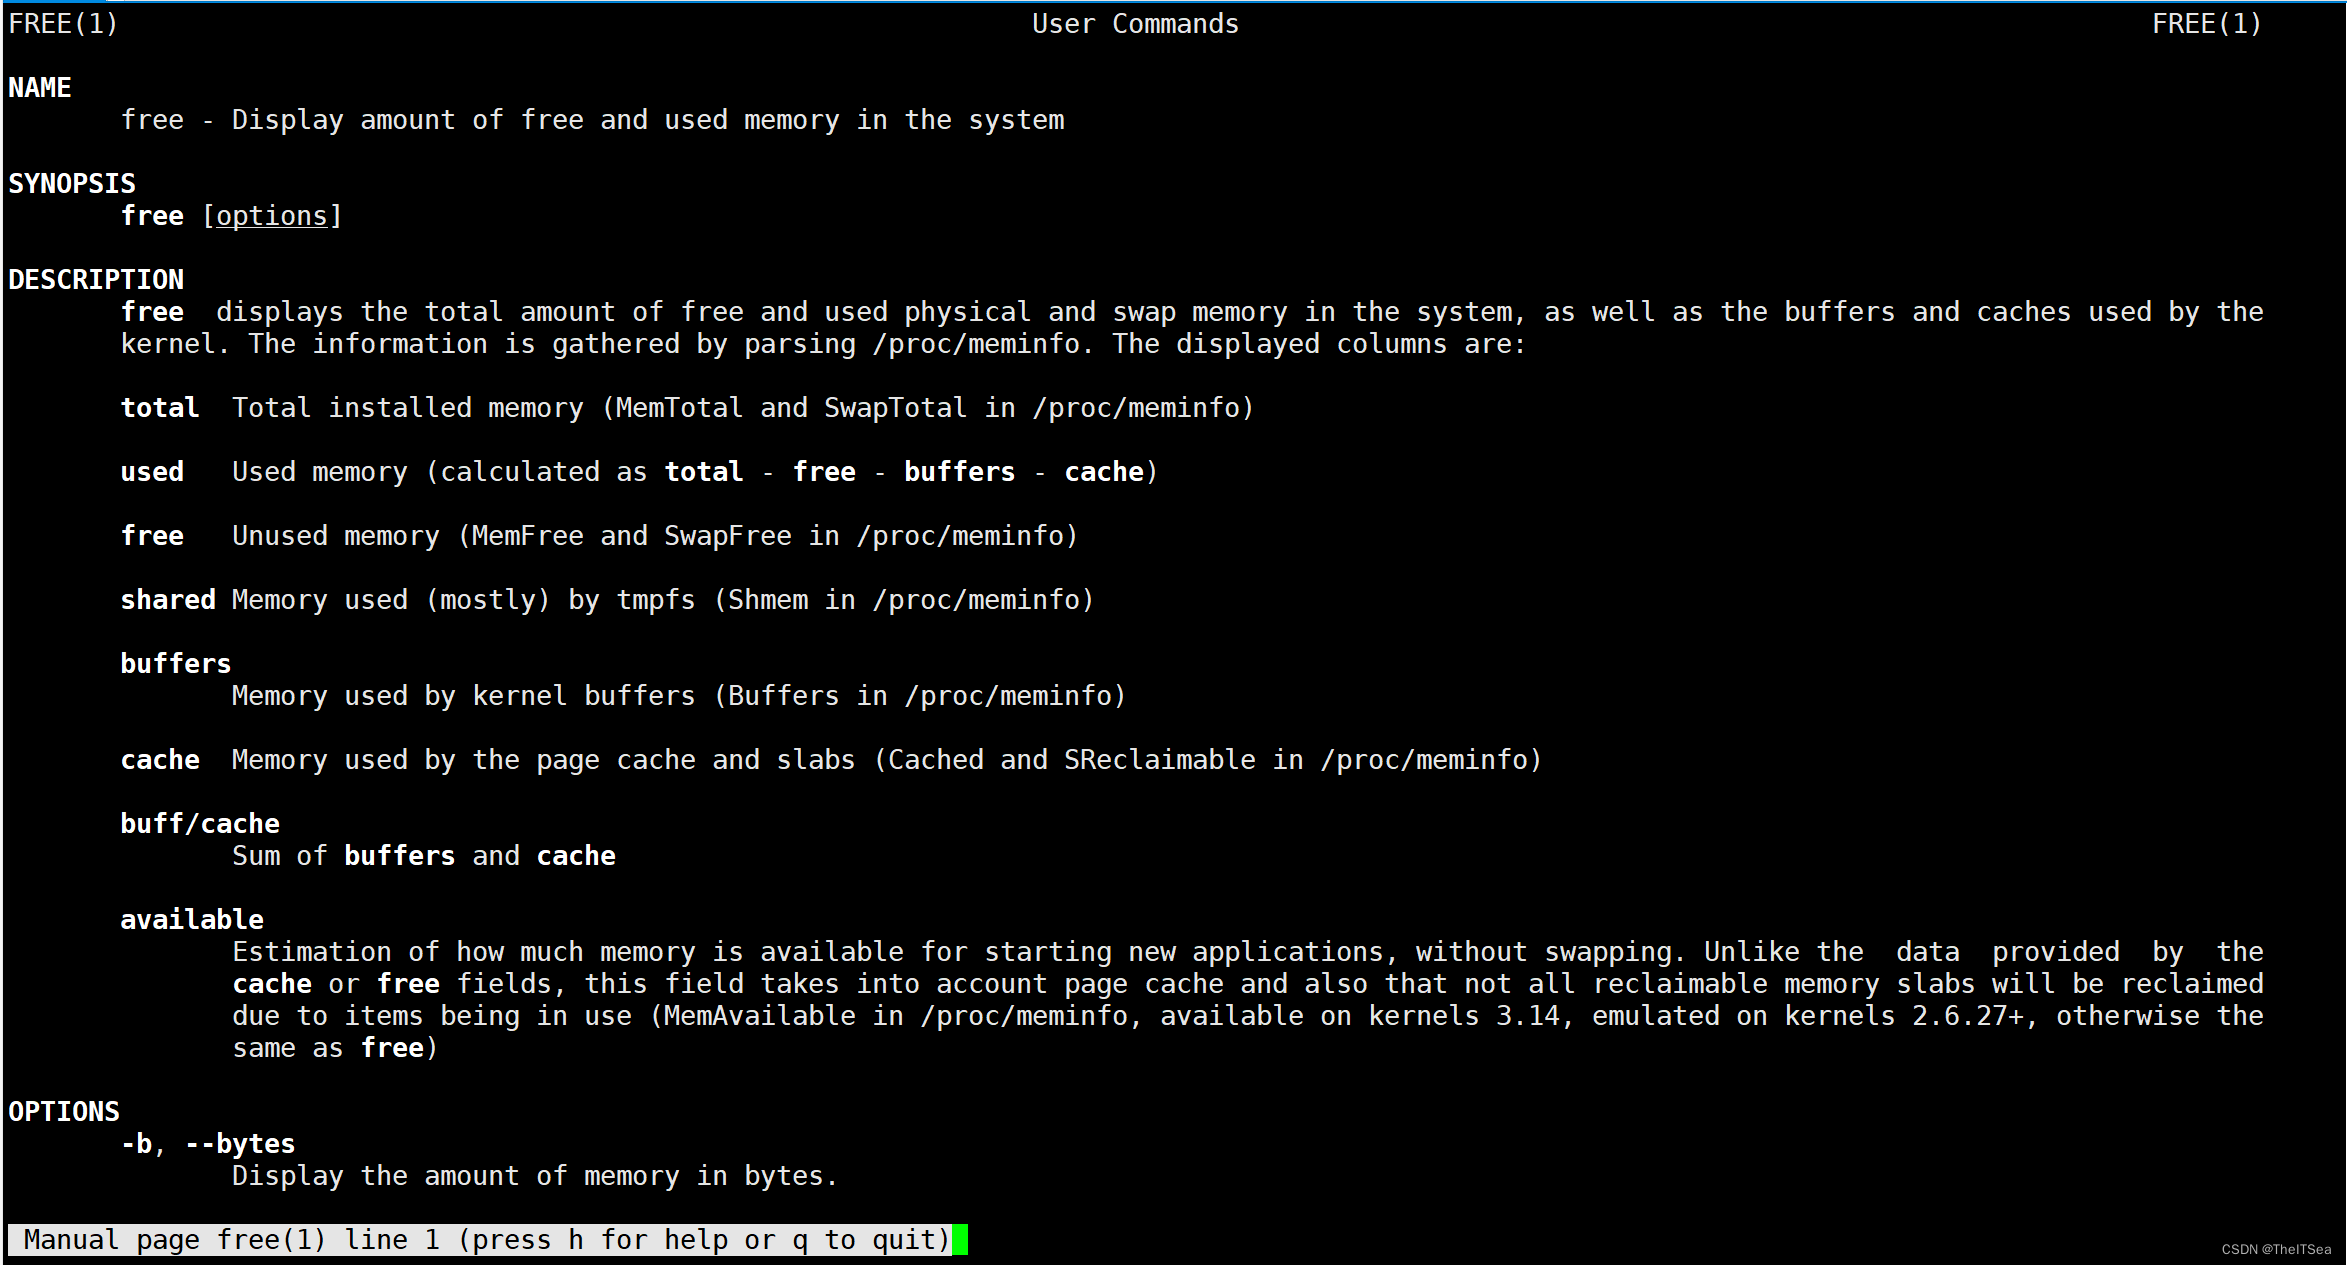This screenshot has height=1265, width=2347.
Task: Click the OPTIONS section heading
Action: 64,1112
